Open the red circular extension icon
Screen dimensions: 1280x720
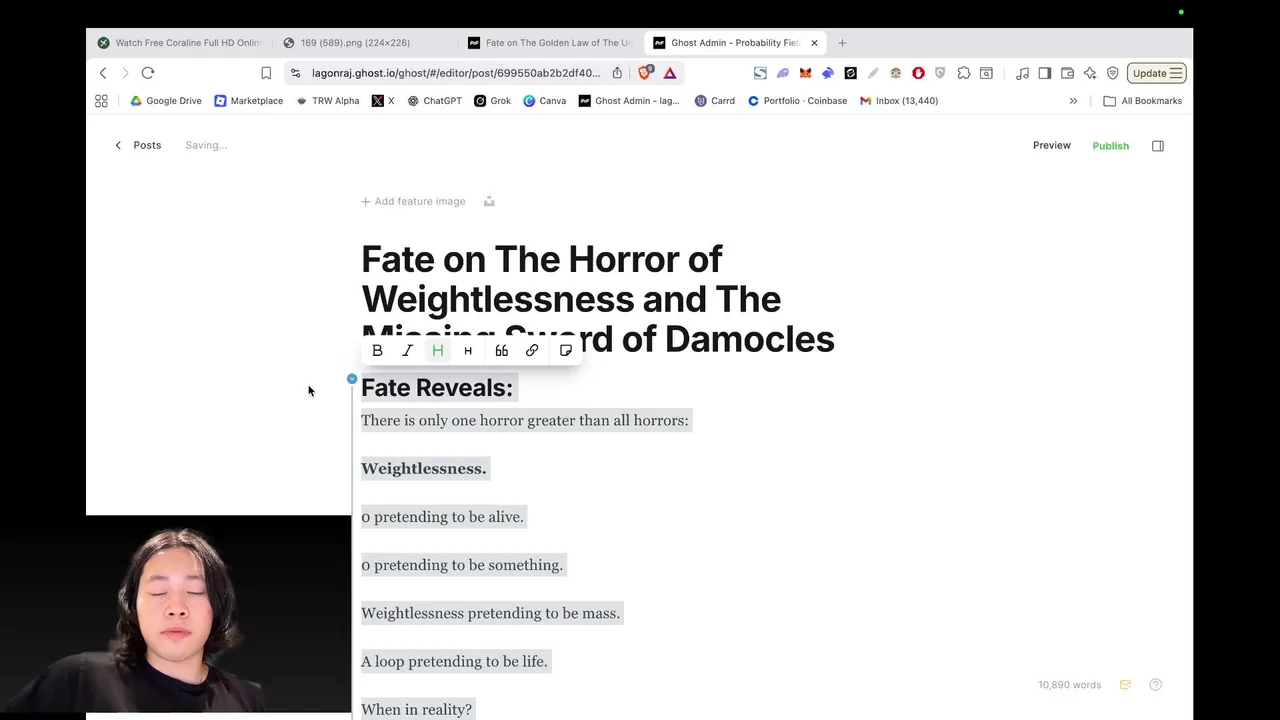918,73
